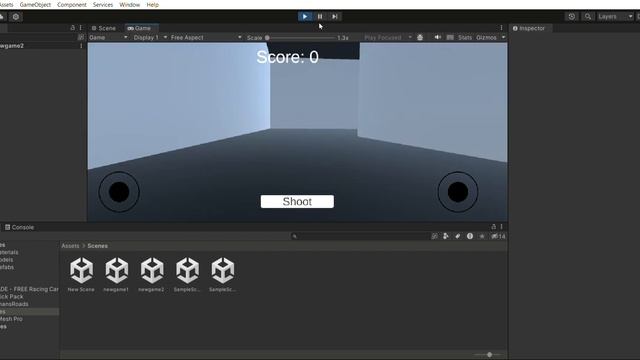This screenshot has width=640, height=360.
Task: Select the newgame2 scene asset thumbnail
Action: click(152, 270)
